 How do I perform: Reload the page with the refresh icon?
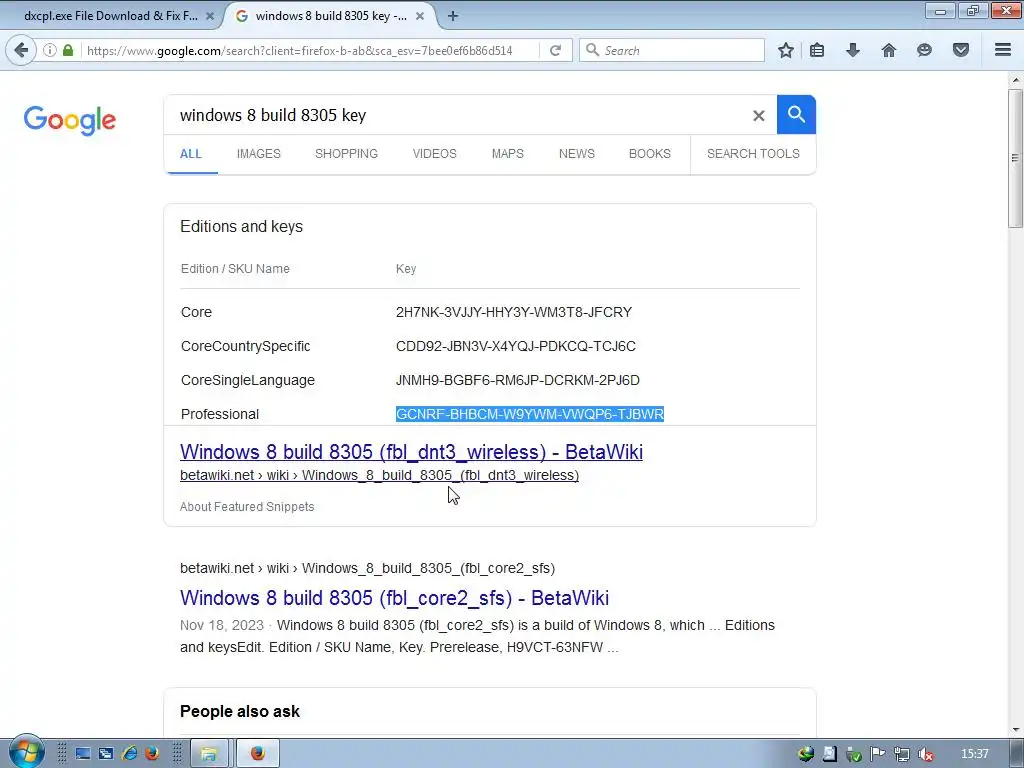(x=555, y=50)
